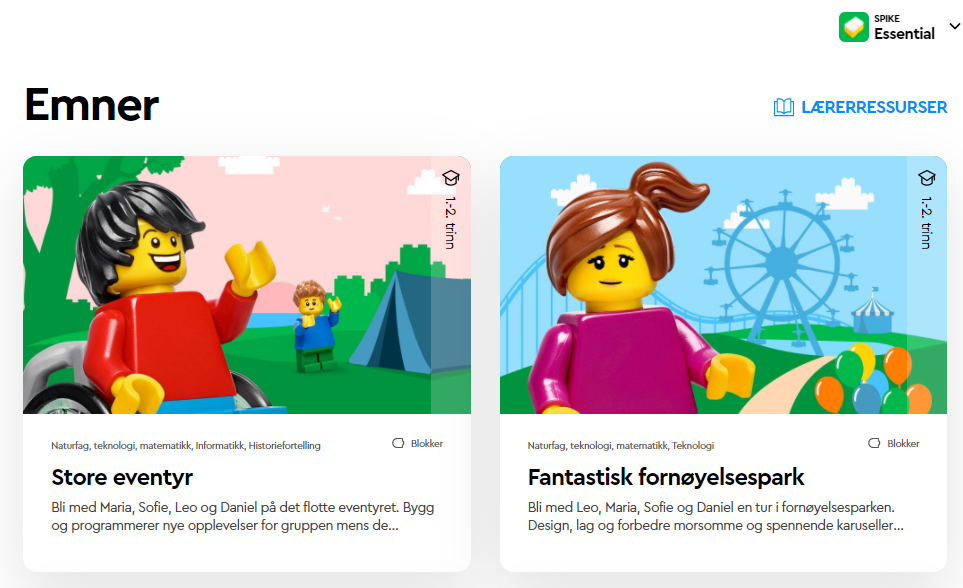Click the Blokker icon on Store eventyr card
This screenshot has width=963, height=588.
point(398,443)
